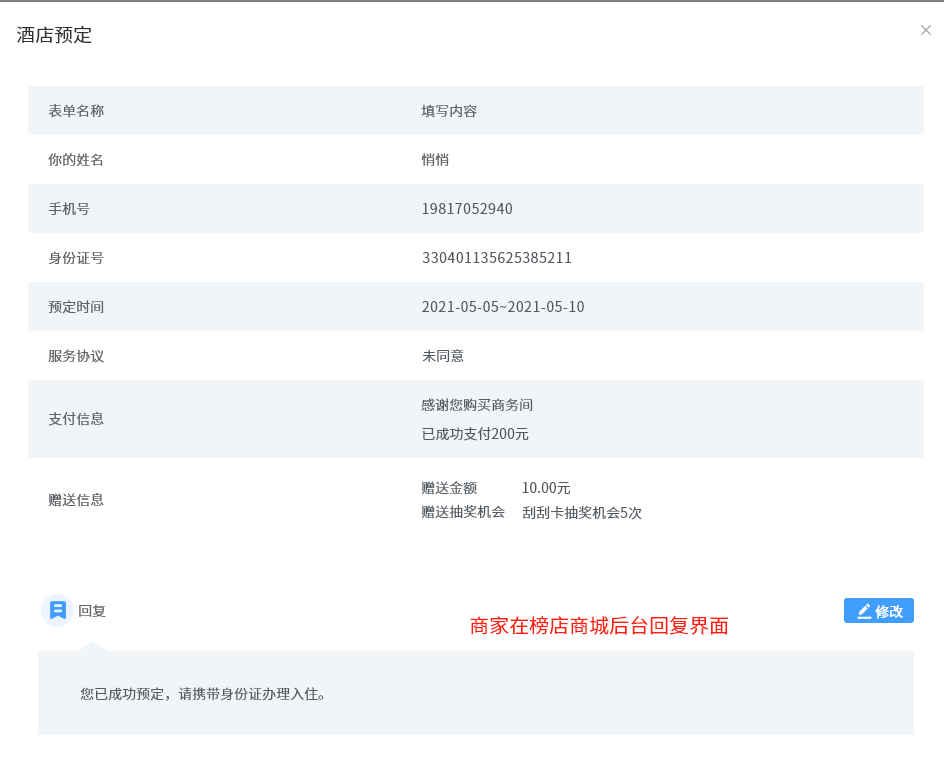The width and height of the screenshot is (944, 776).
Task: Select ID number 330401135625385211
Action: tap(497, 258)
